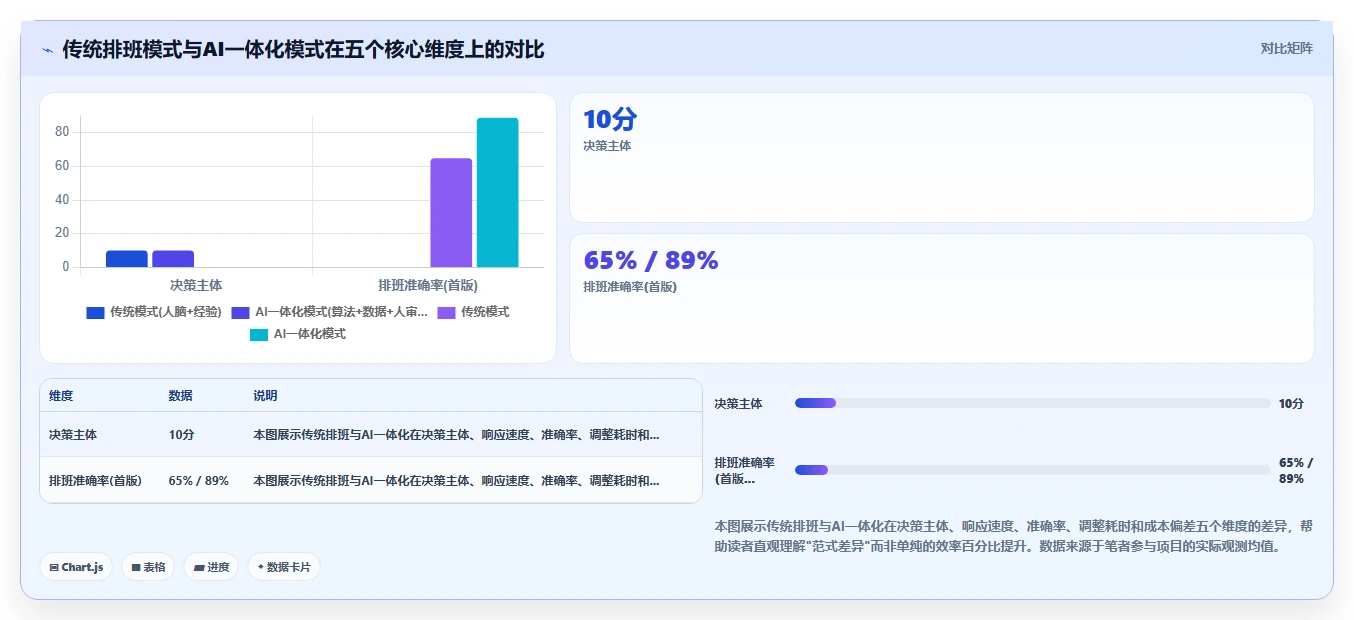1354x620 pixels.
Task: Select the 排班准确率(首版) table cell
Action: [95, 480]
